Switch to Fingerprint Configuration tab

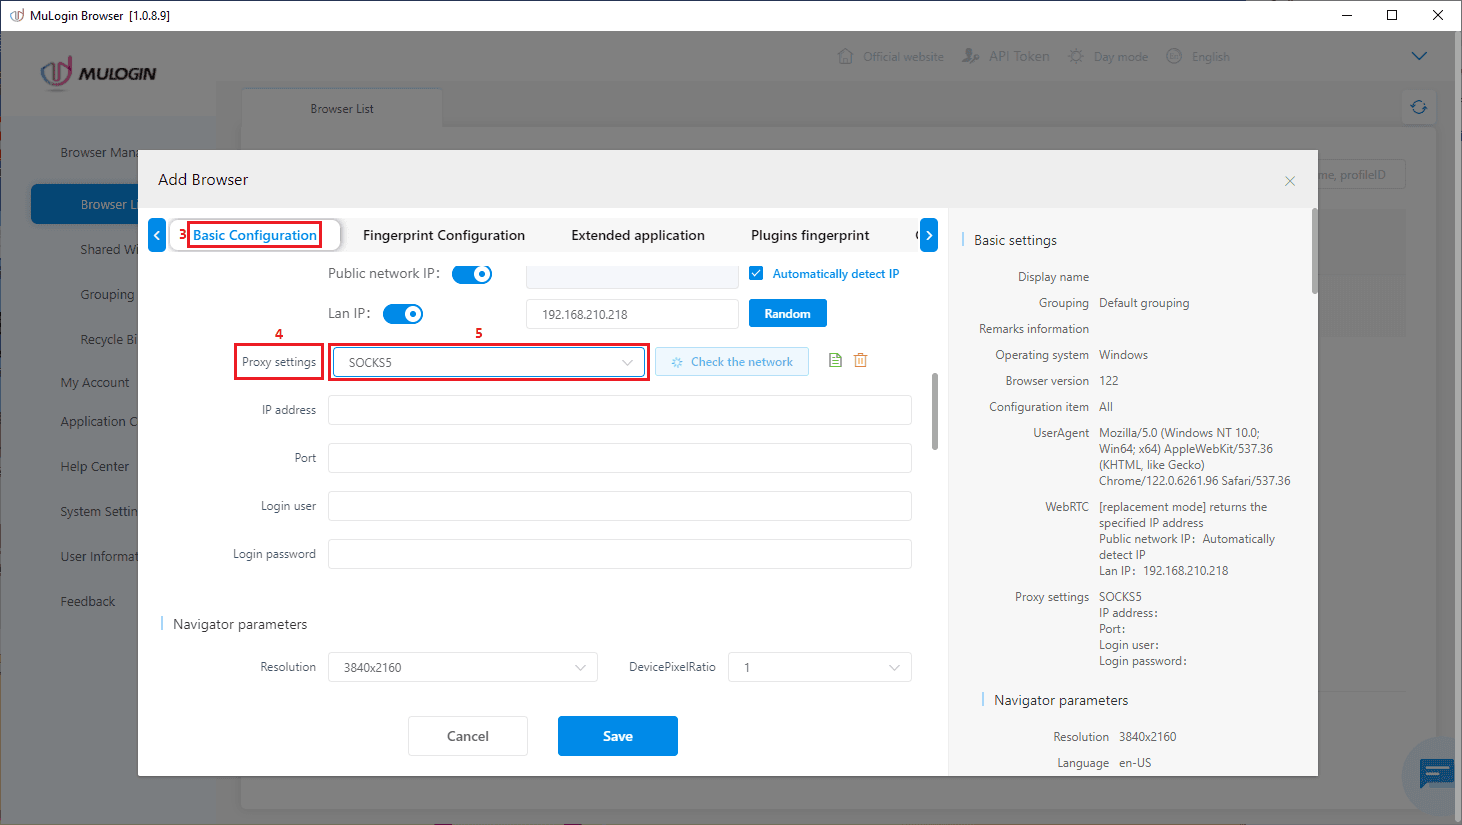tap(444, 235)
